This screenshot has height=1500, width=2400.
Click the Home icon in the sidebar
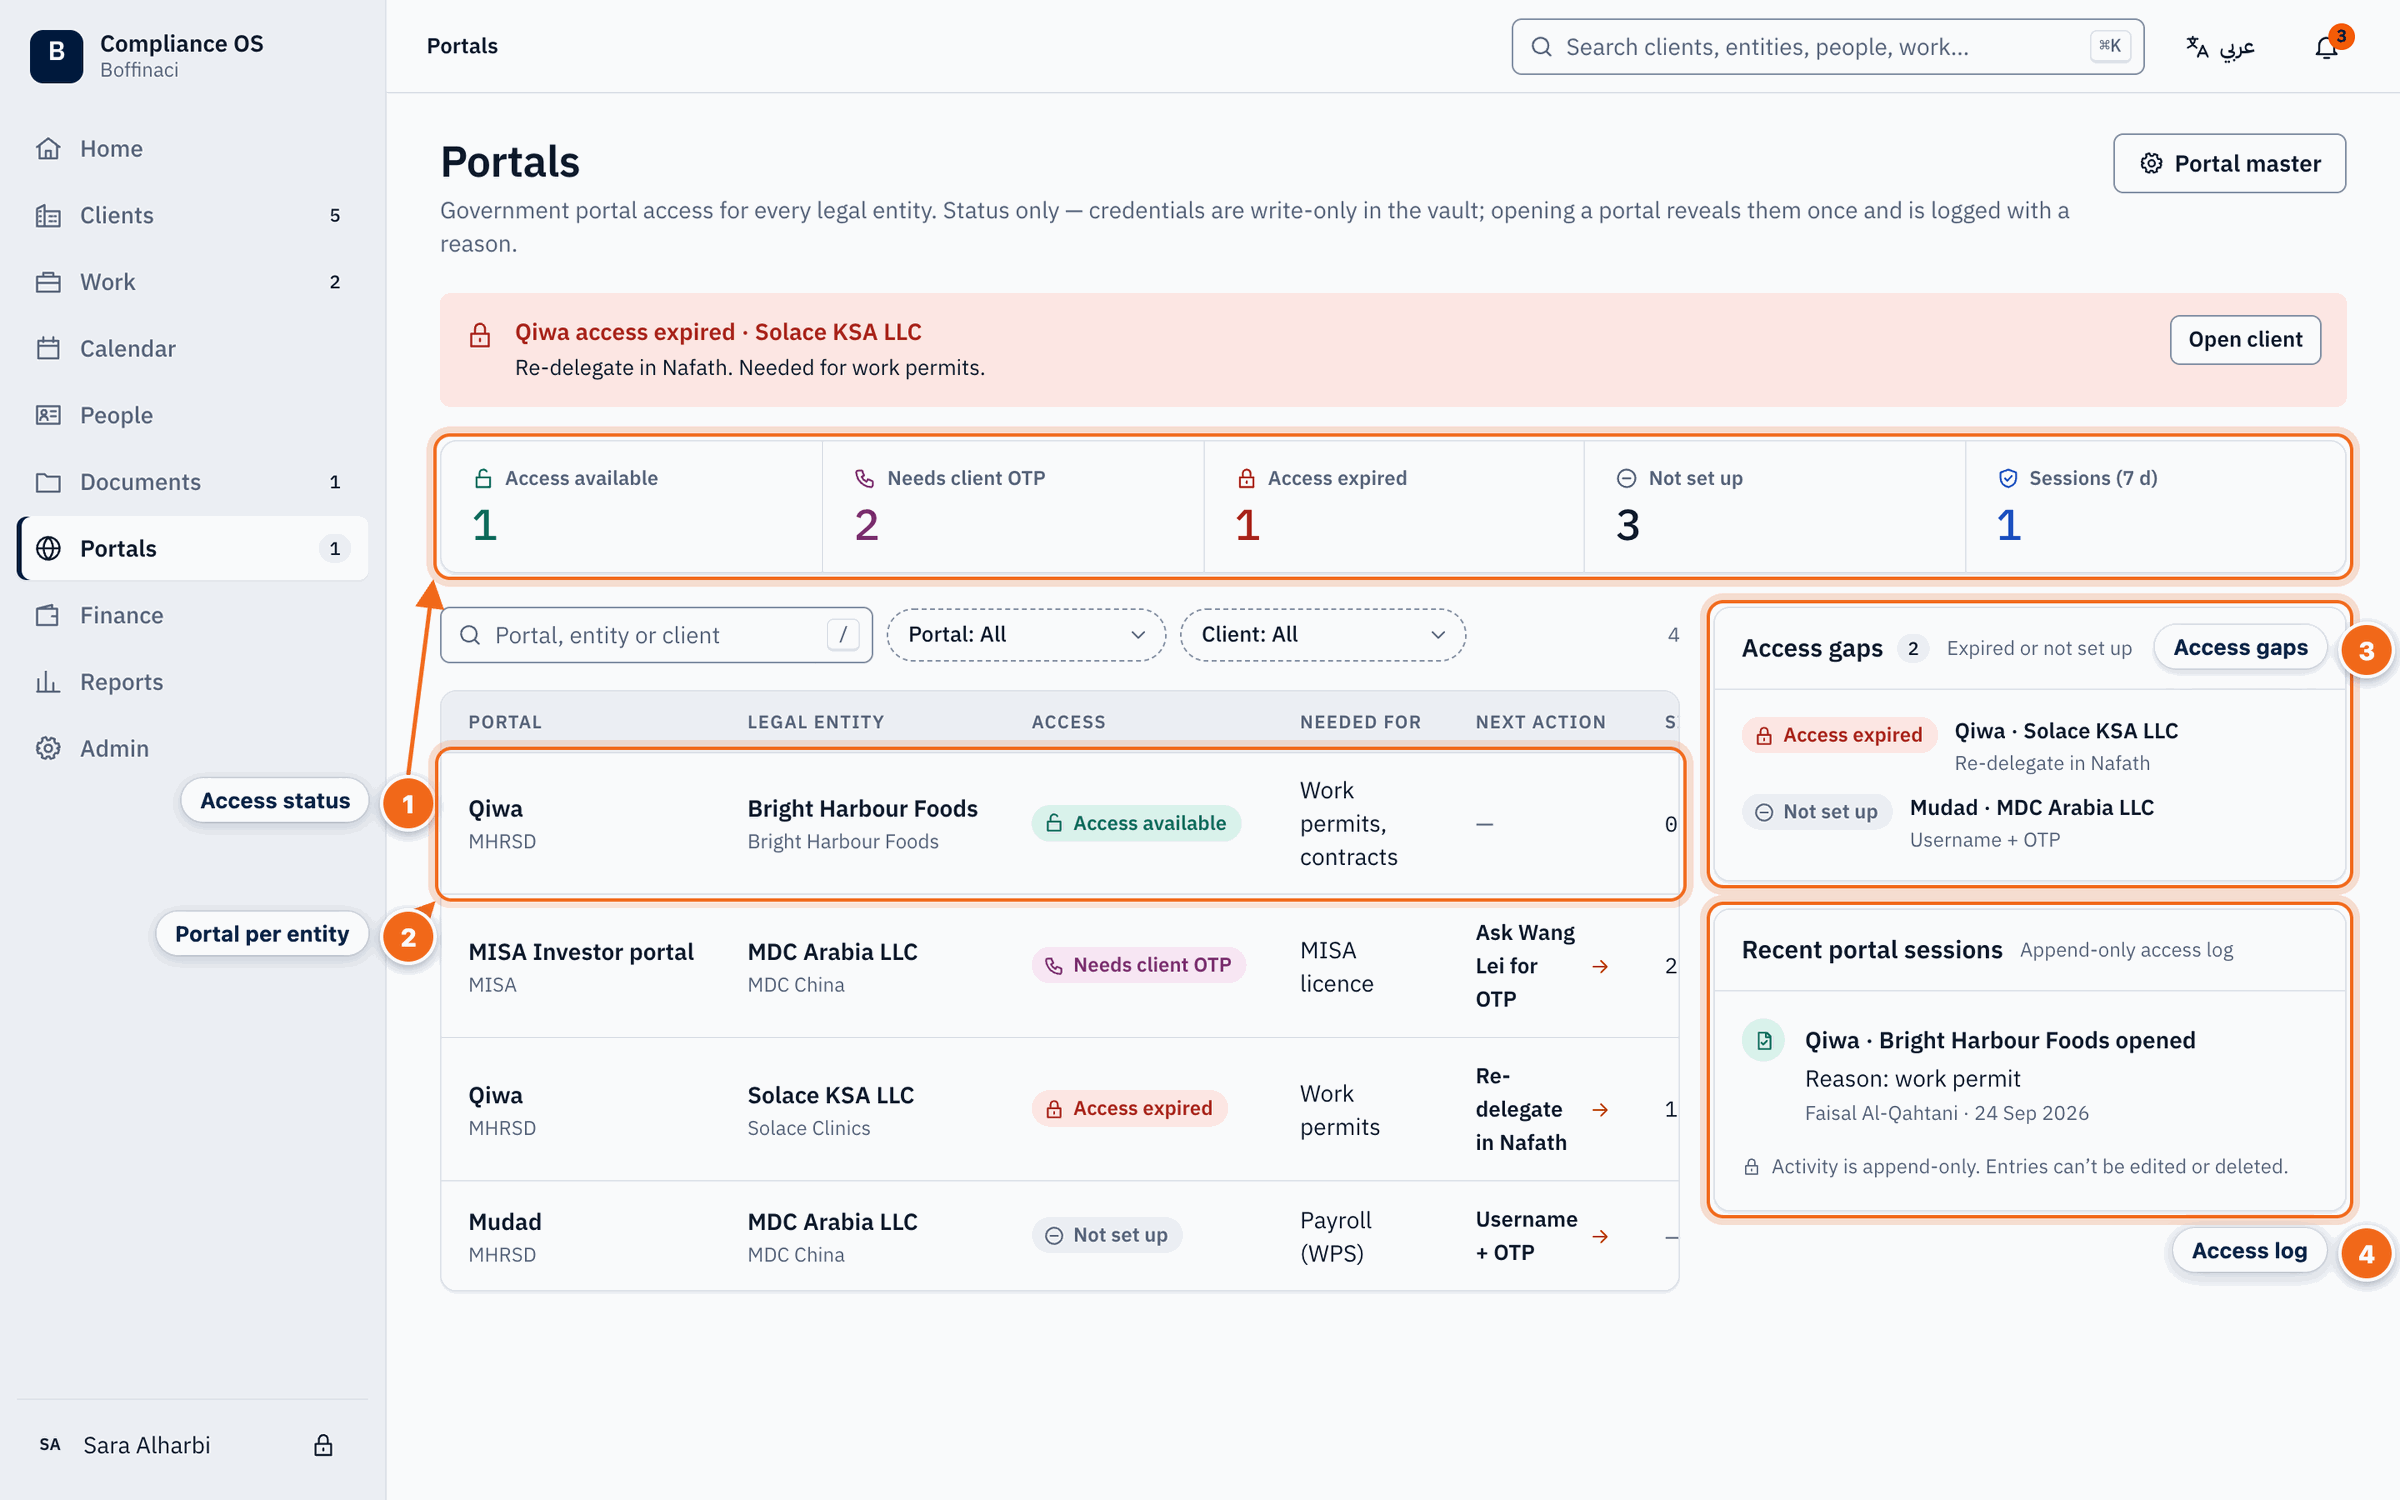[48, 148]
